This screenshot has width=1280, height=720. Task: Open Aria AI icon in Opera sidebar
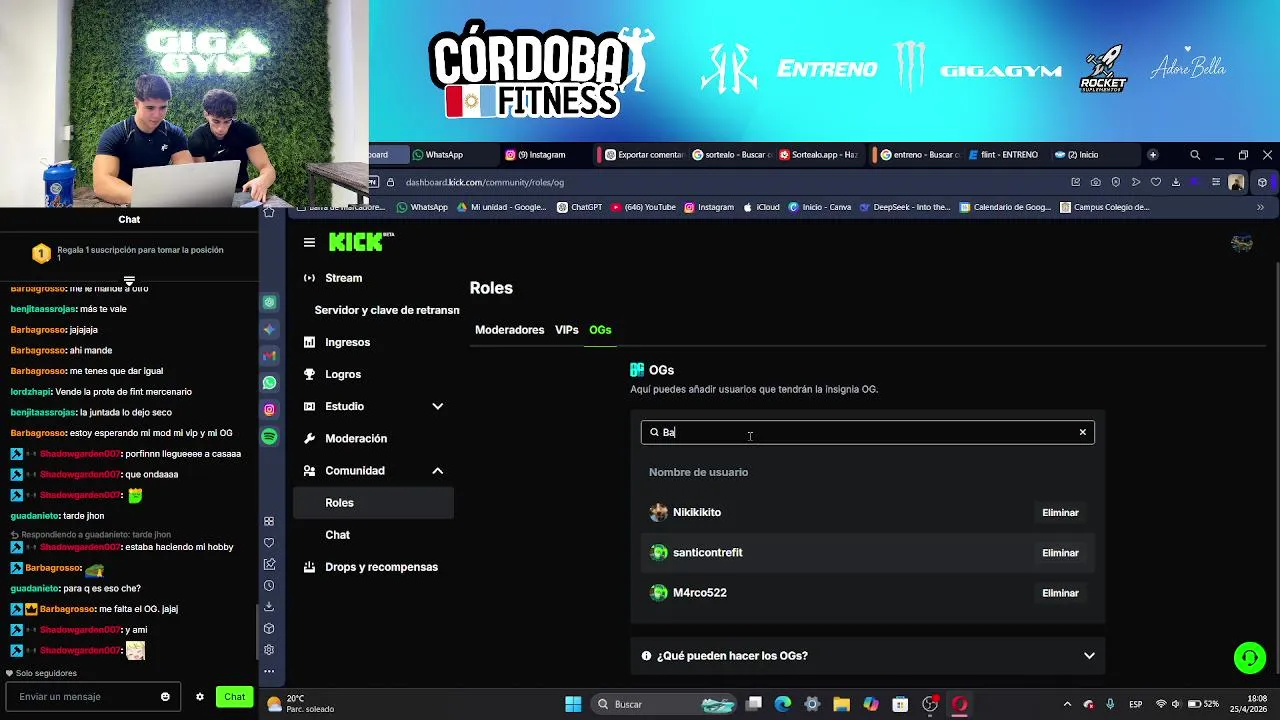pos(269,329)
